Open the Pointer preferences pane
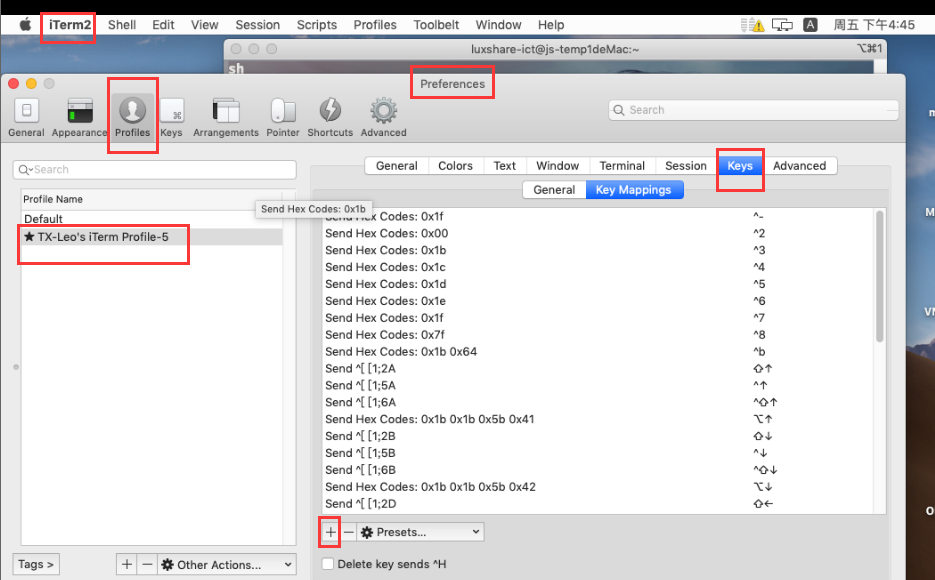This screenshot has height=580, width=935. 283,117
